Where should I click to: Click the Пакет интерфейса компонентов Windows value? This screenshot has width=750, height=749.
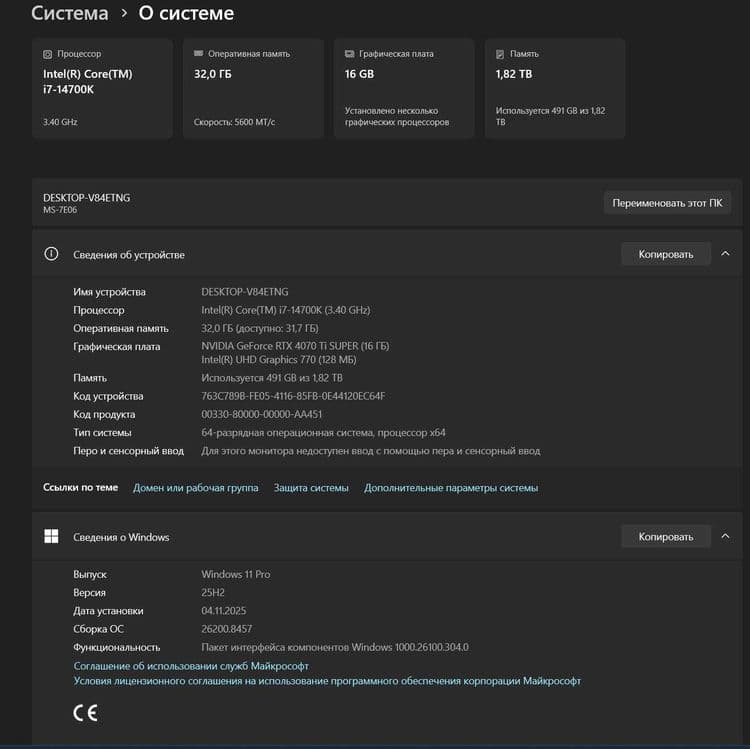(x=335, y=647)
